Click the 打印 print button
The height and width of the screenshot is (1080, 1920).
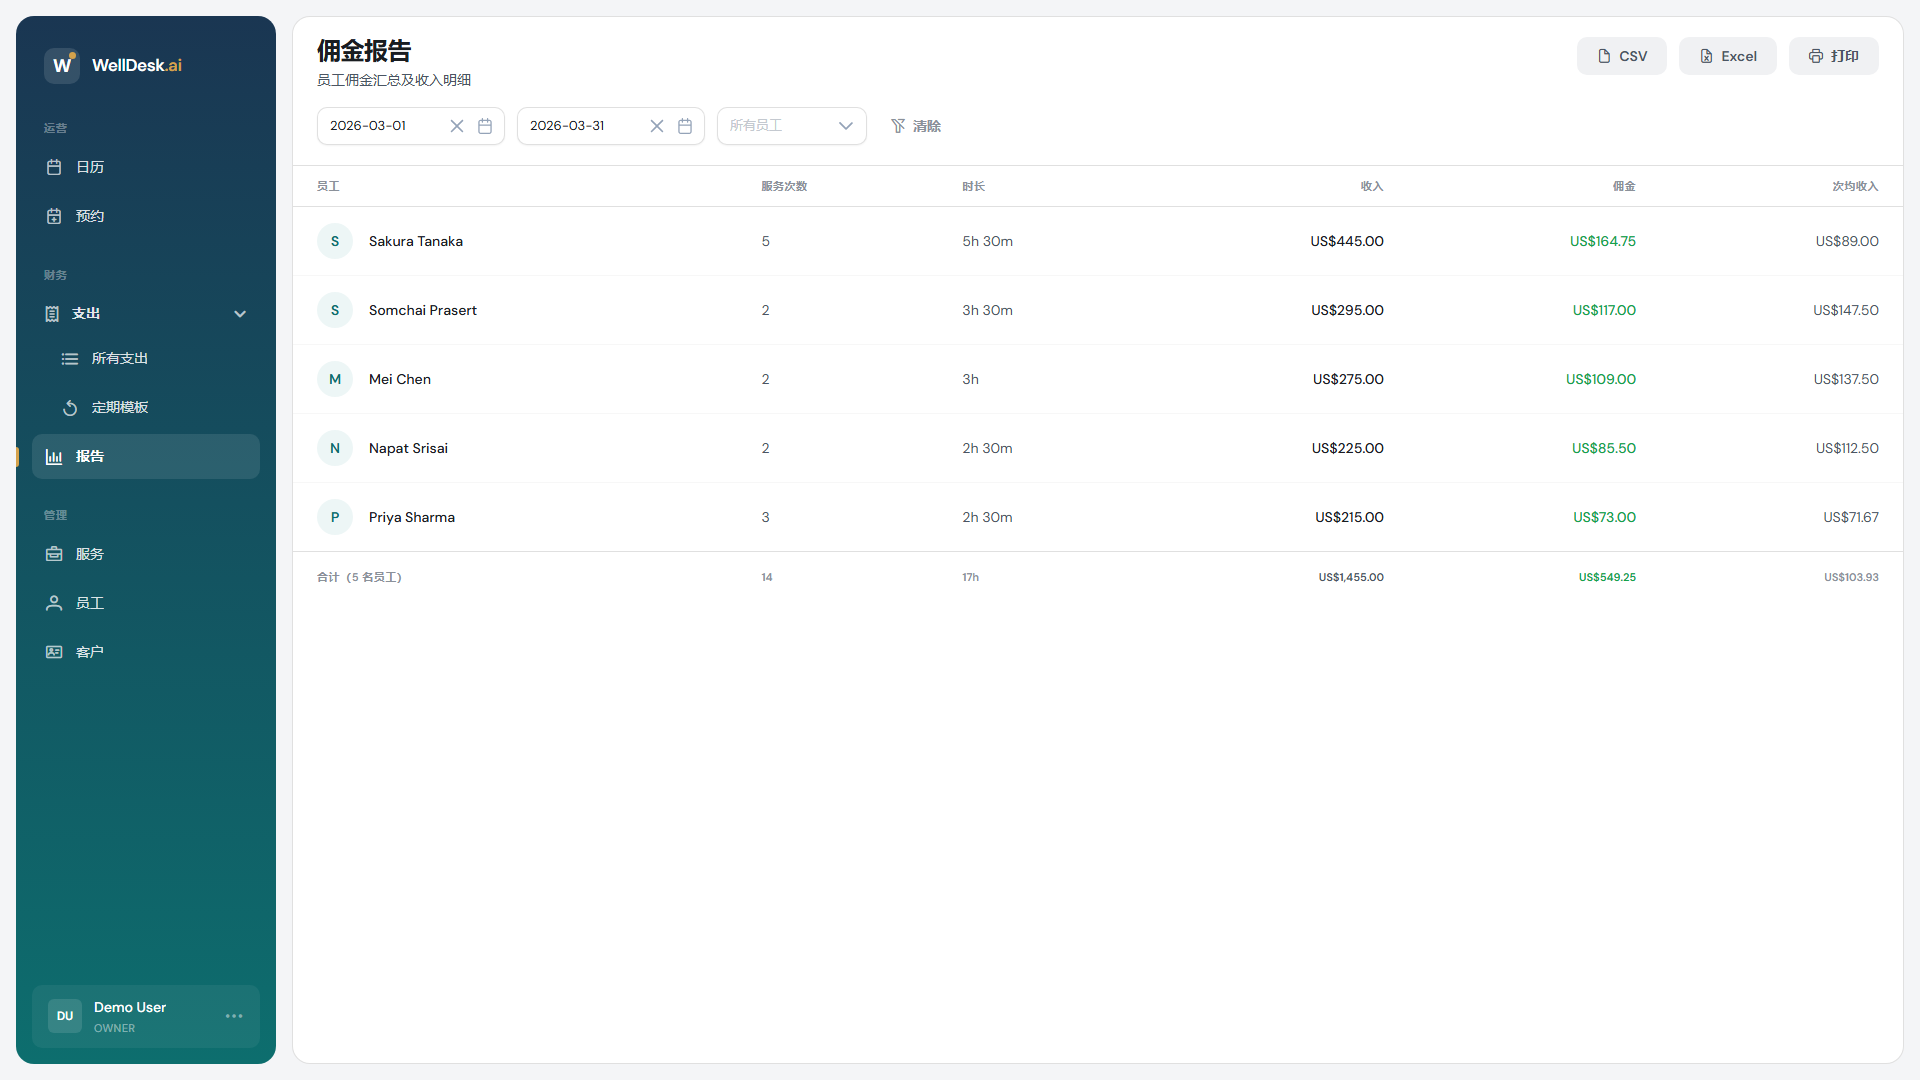pos(1833,56)
